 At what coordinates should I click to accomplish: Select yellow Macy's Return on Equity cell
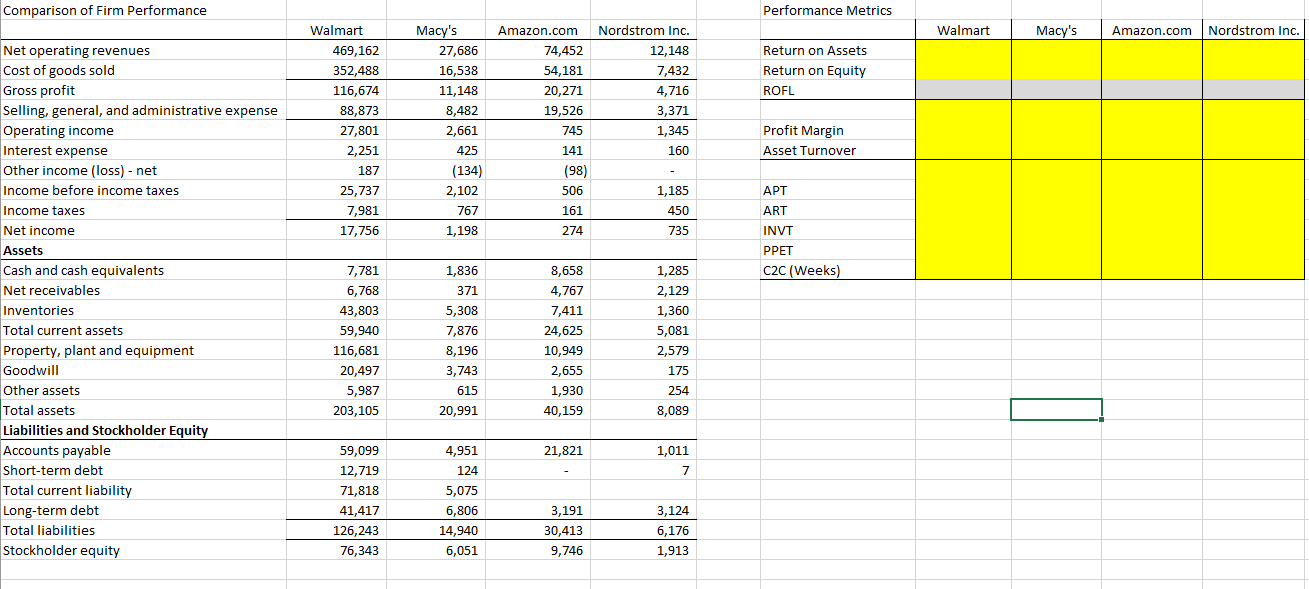[x=1056, y=70]
